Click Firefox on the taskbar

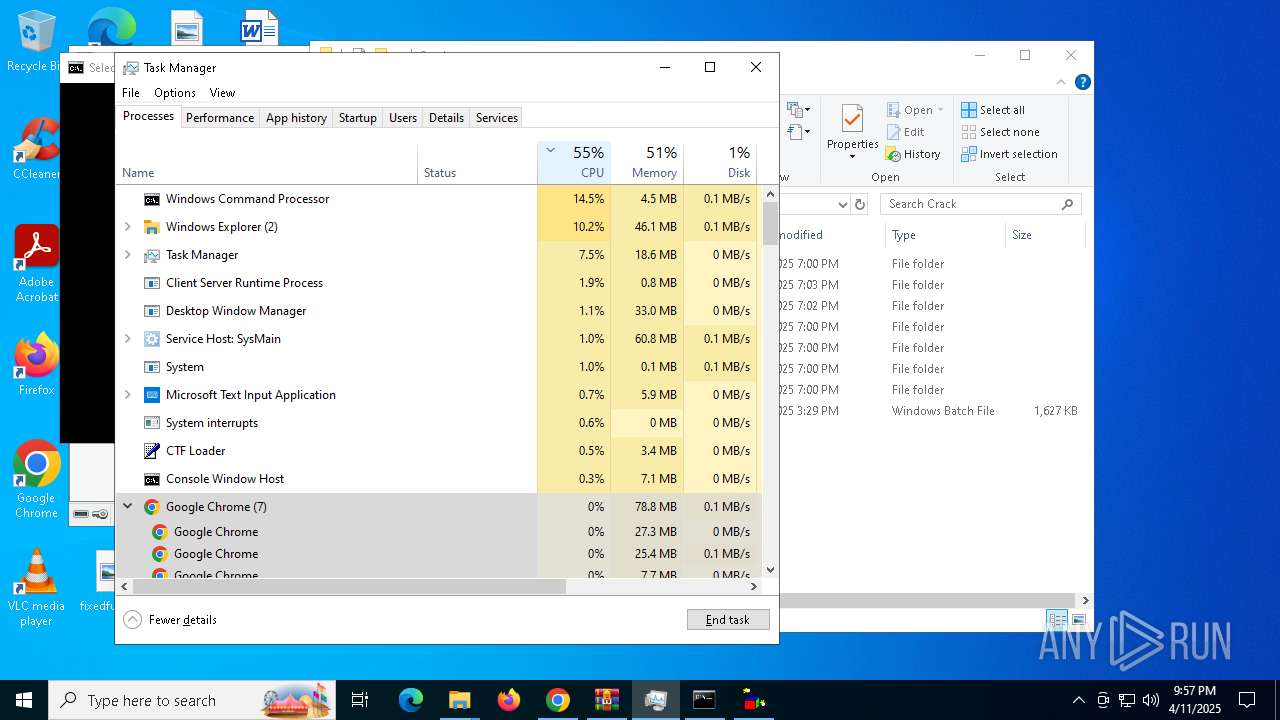coord(509,700)
